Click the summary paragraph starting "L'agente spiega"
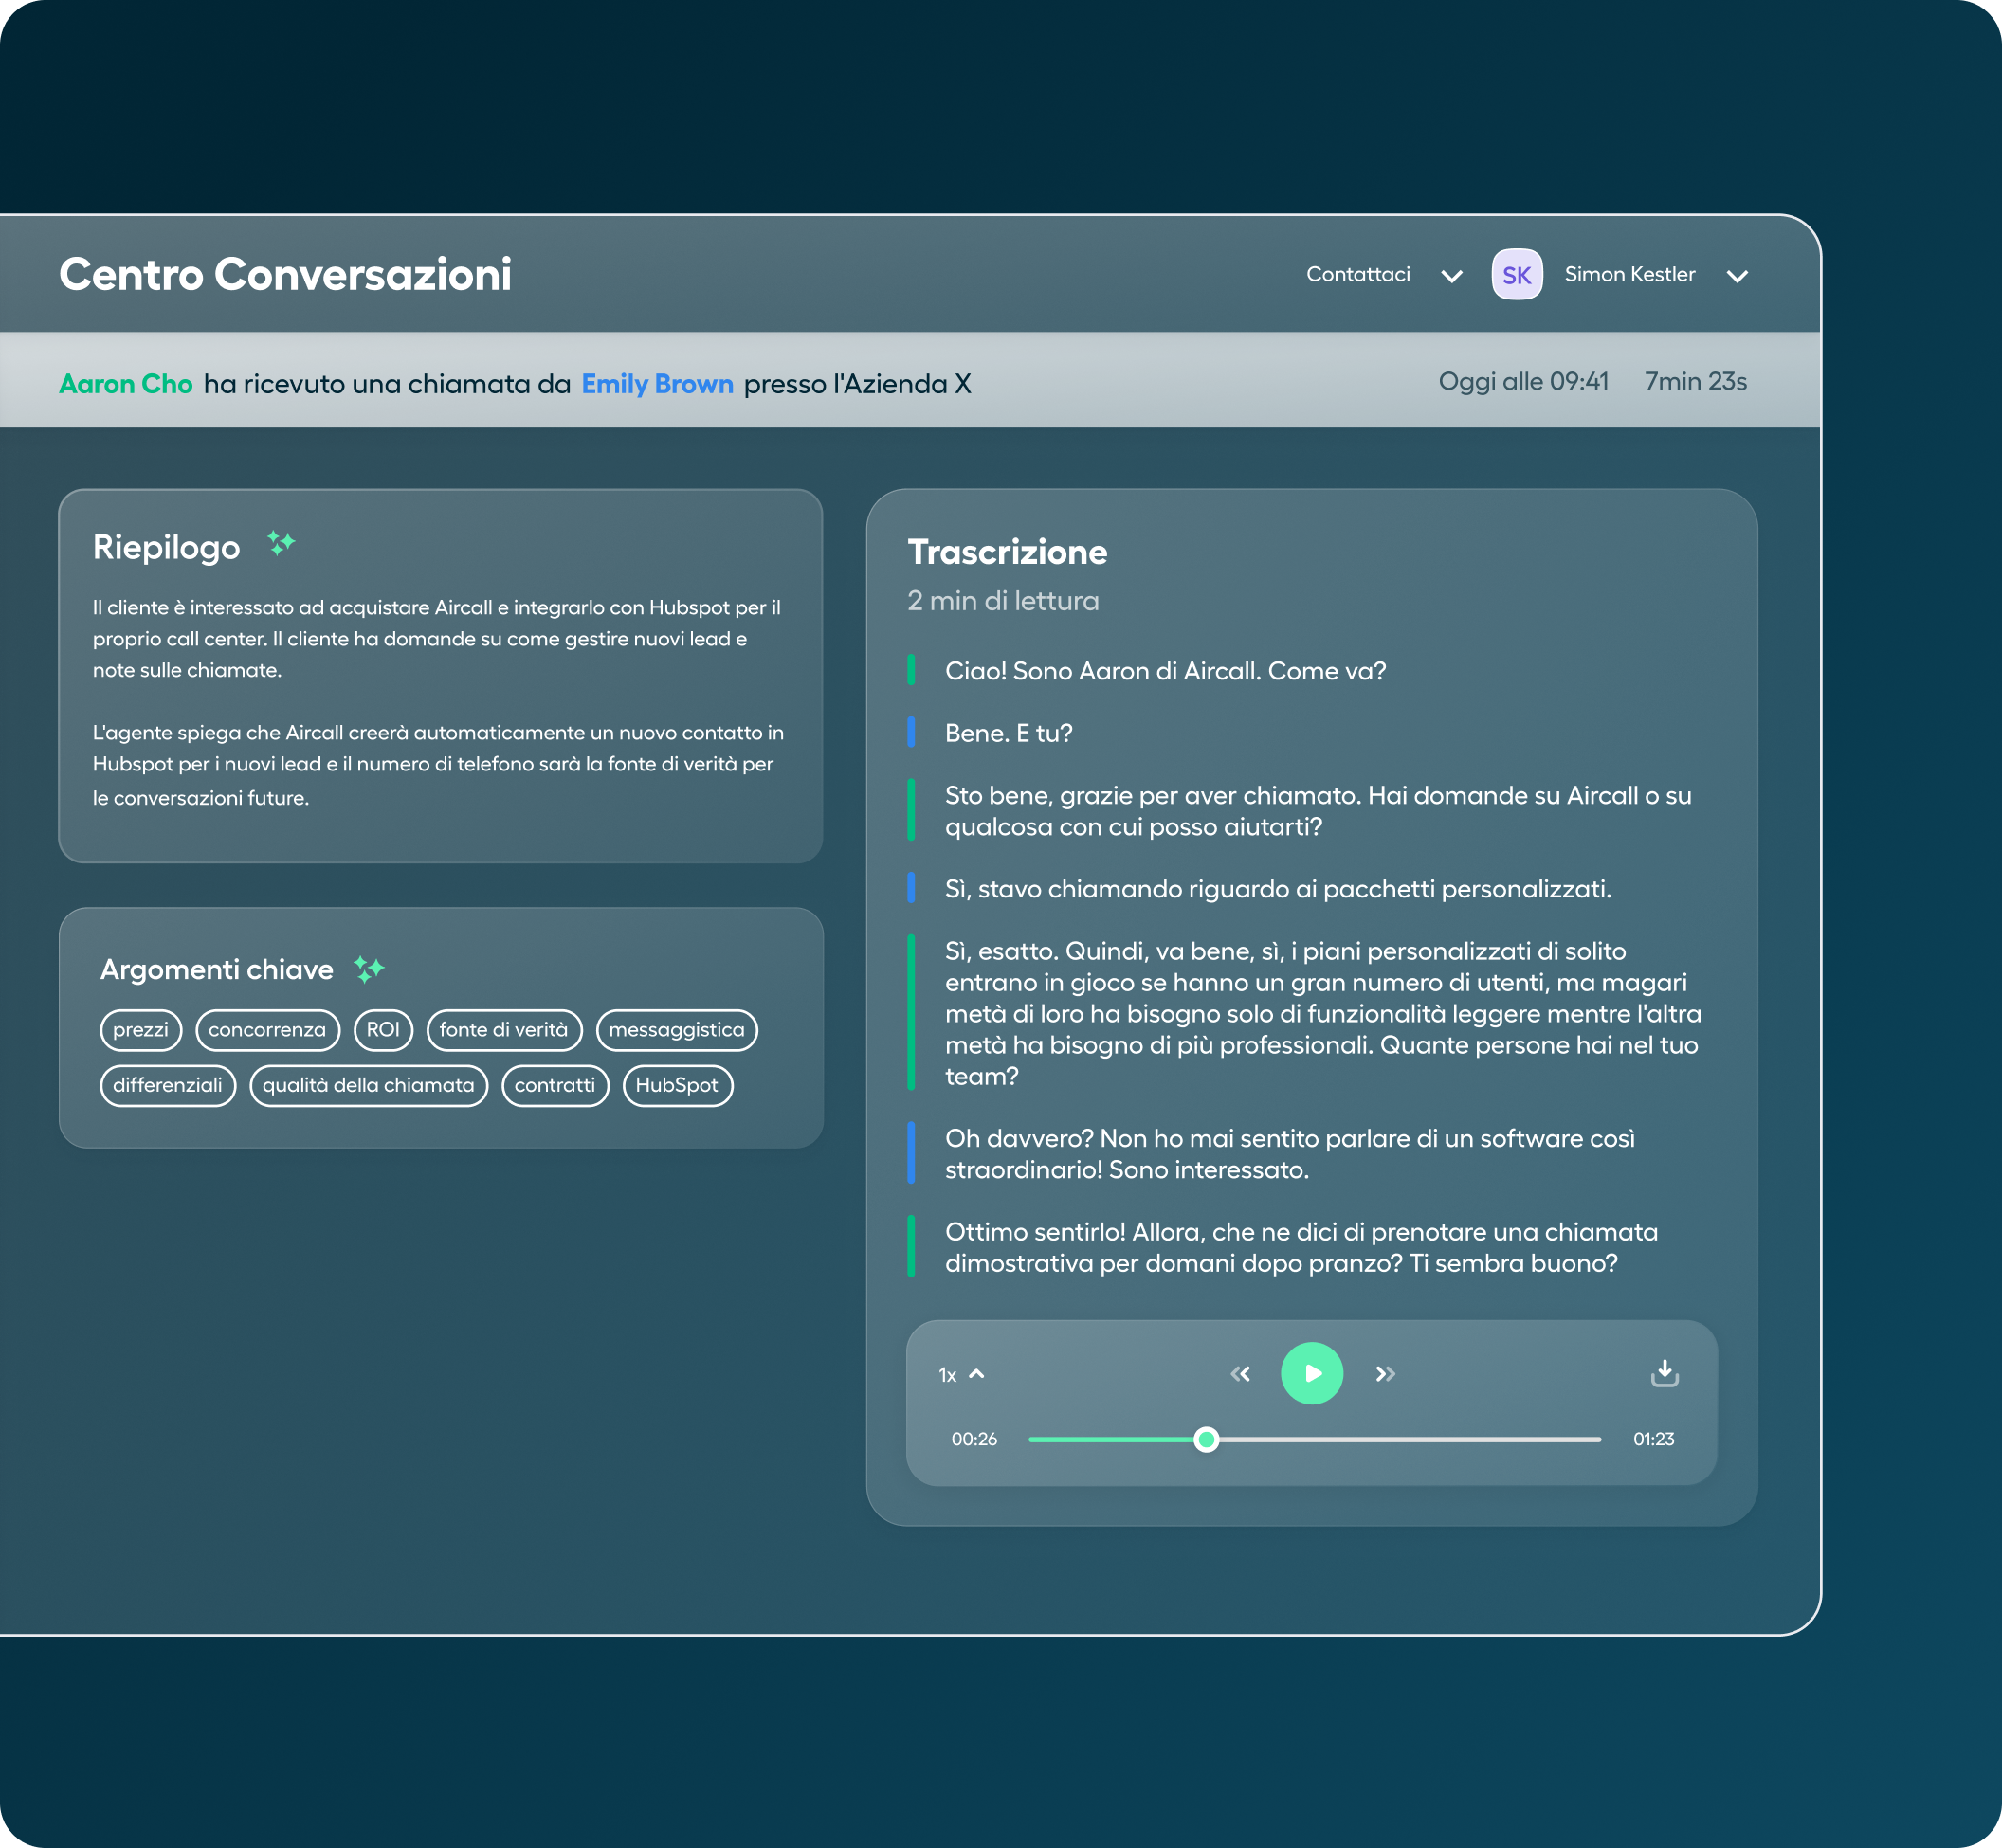This screenshot has height=1848, width=2002. pos(438,765)
